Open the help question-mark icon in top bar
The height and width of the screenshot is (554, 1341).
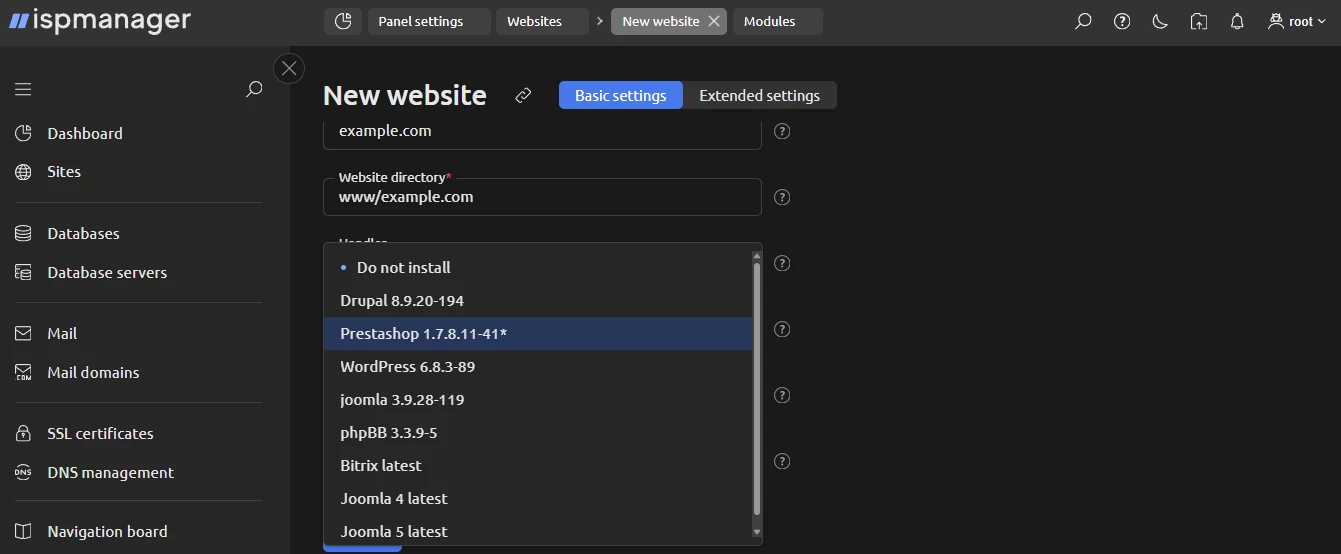click(x=1122, y=21)
